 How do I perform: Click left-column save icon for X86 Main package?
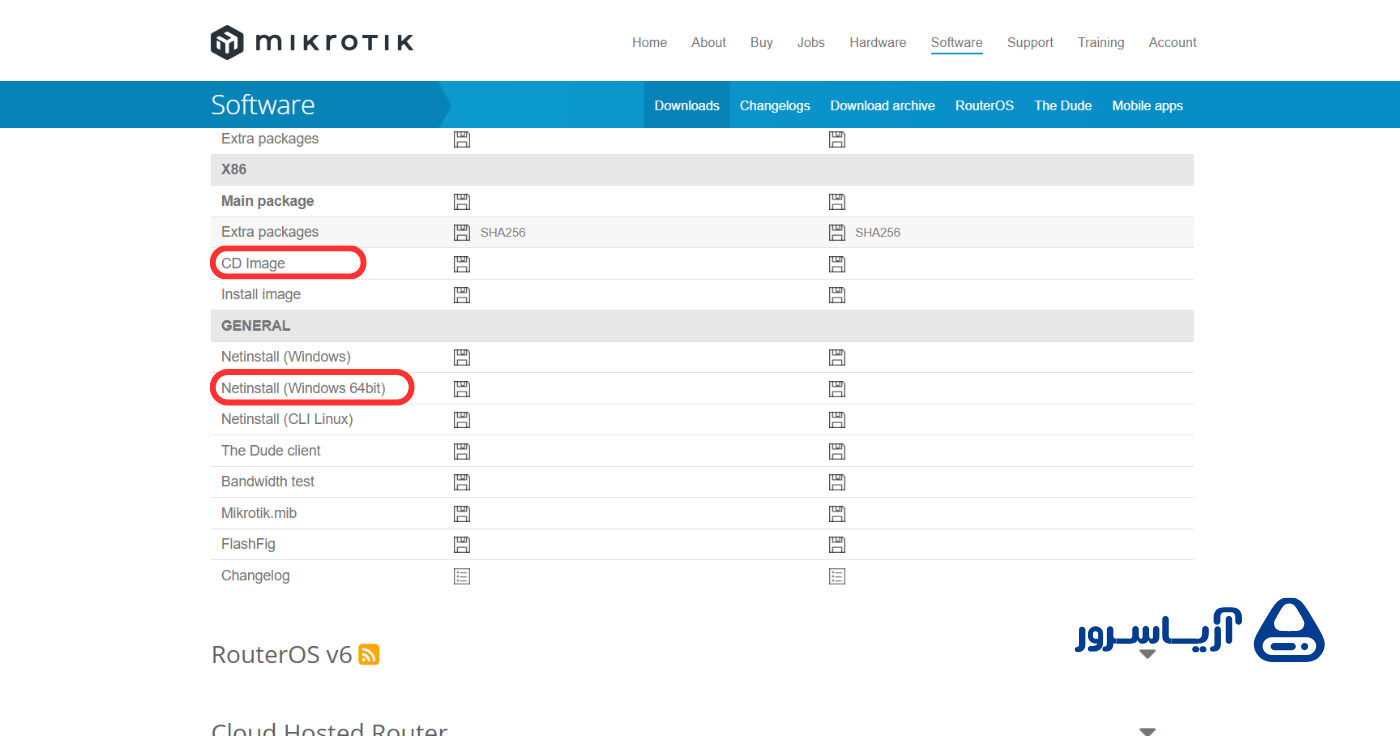click(462, 202)
